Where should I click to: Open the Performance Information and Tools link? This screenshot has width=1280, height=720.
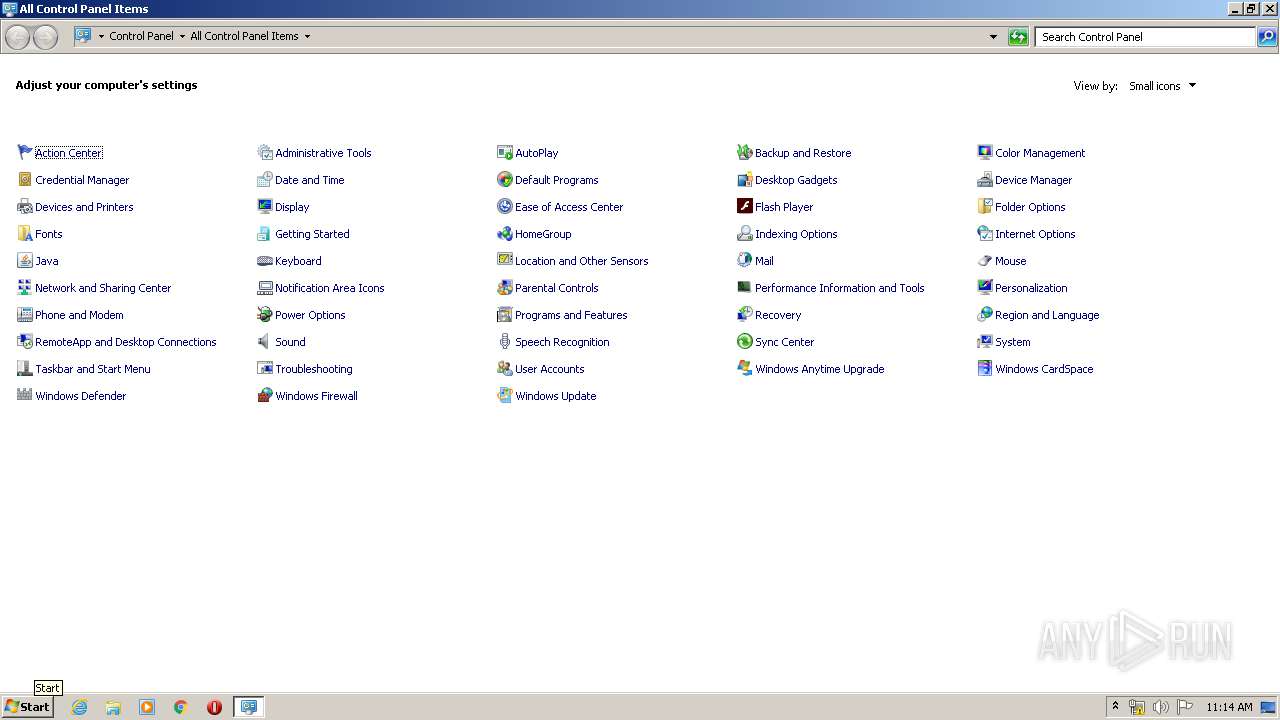(x=839, y=288)
